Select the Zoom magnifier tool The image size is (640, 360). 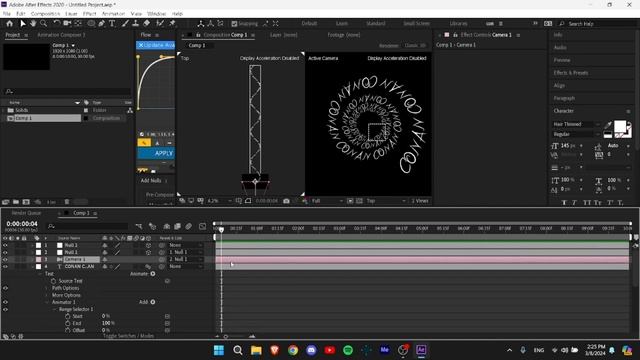[x=43, y=24]
